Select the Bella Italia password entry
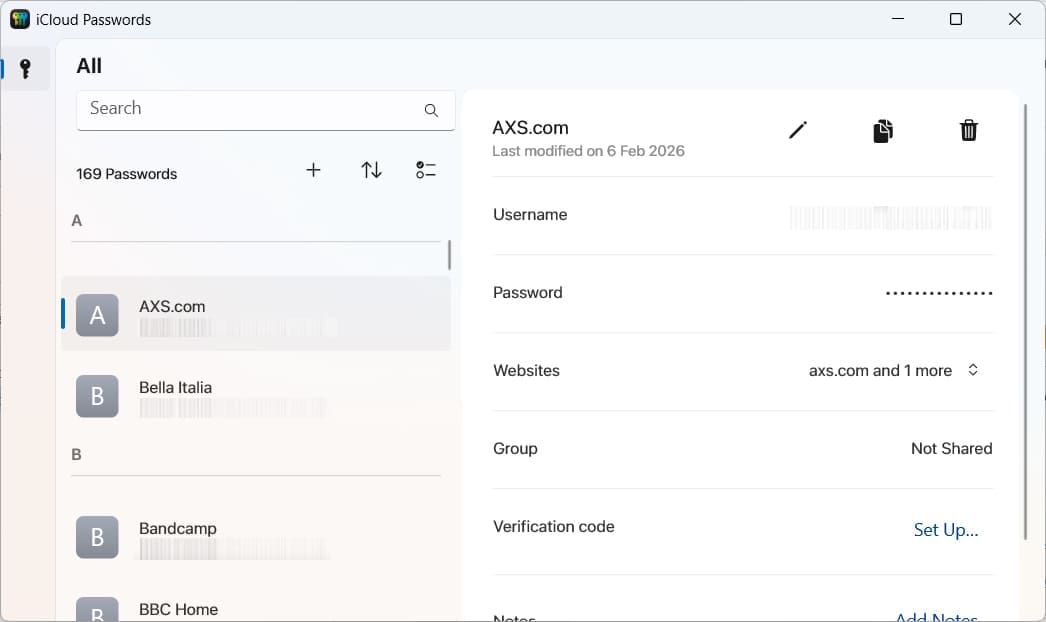 (256, 396)
